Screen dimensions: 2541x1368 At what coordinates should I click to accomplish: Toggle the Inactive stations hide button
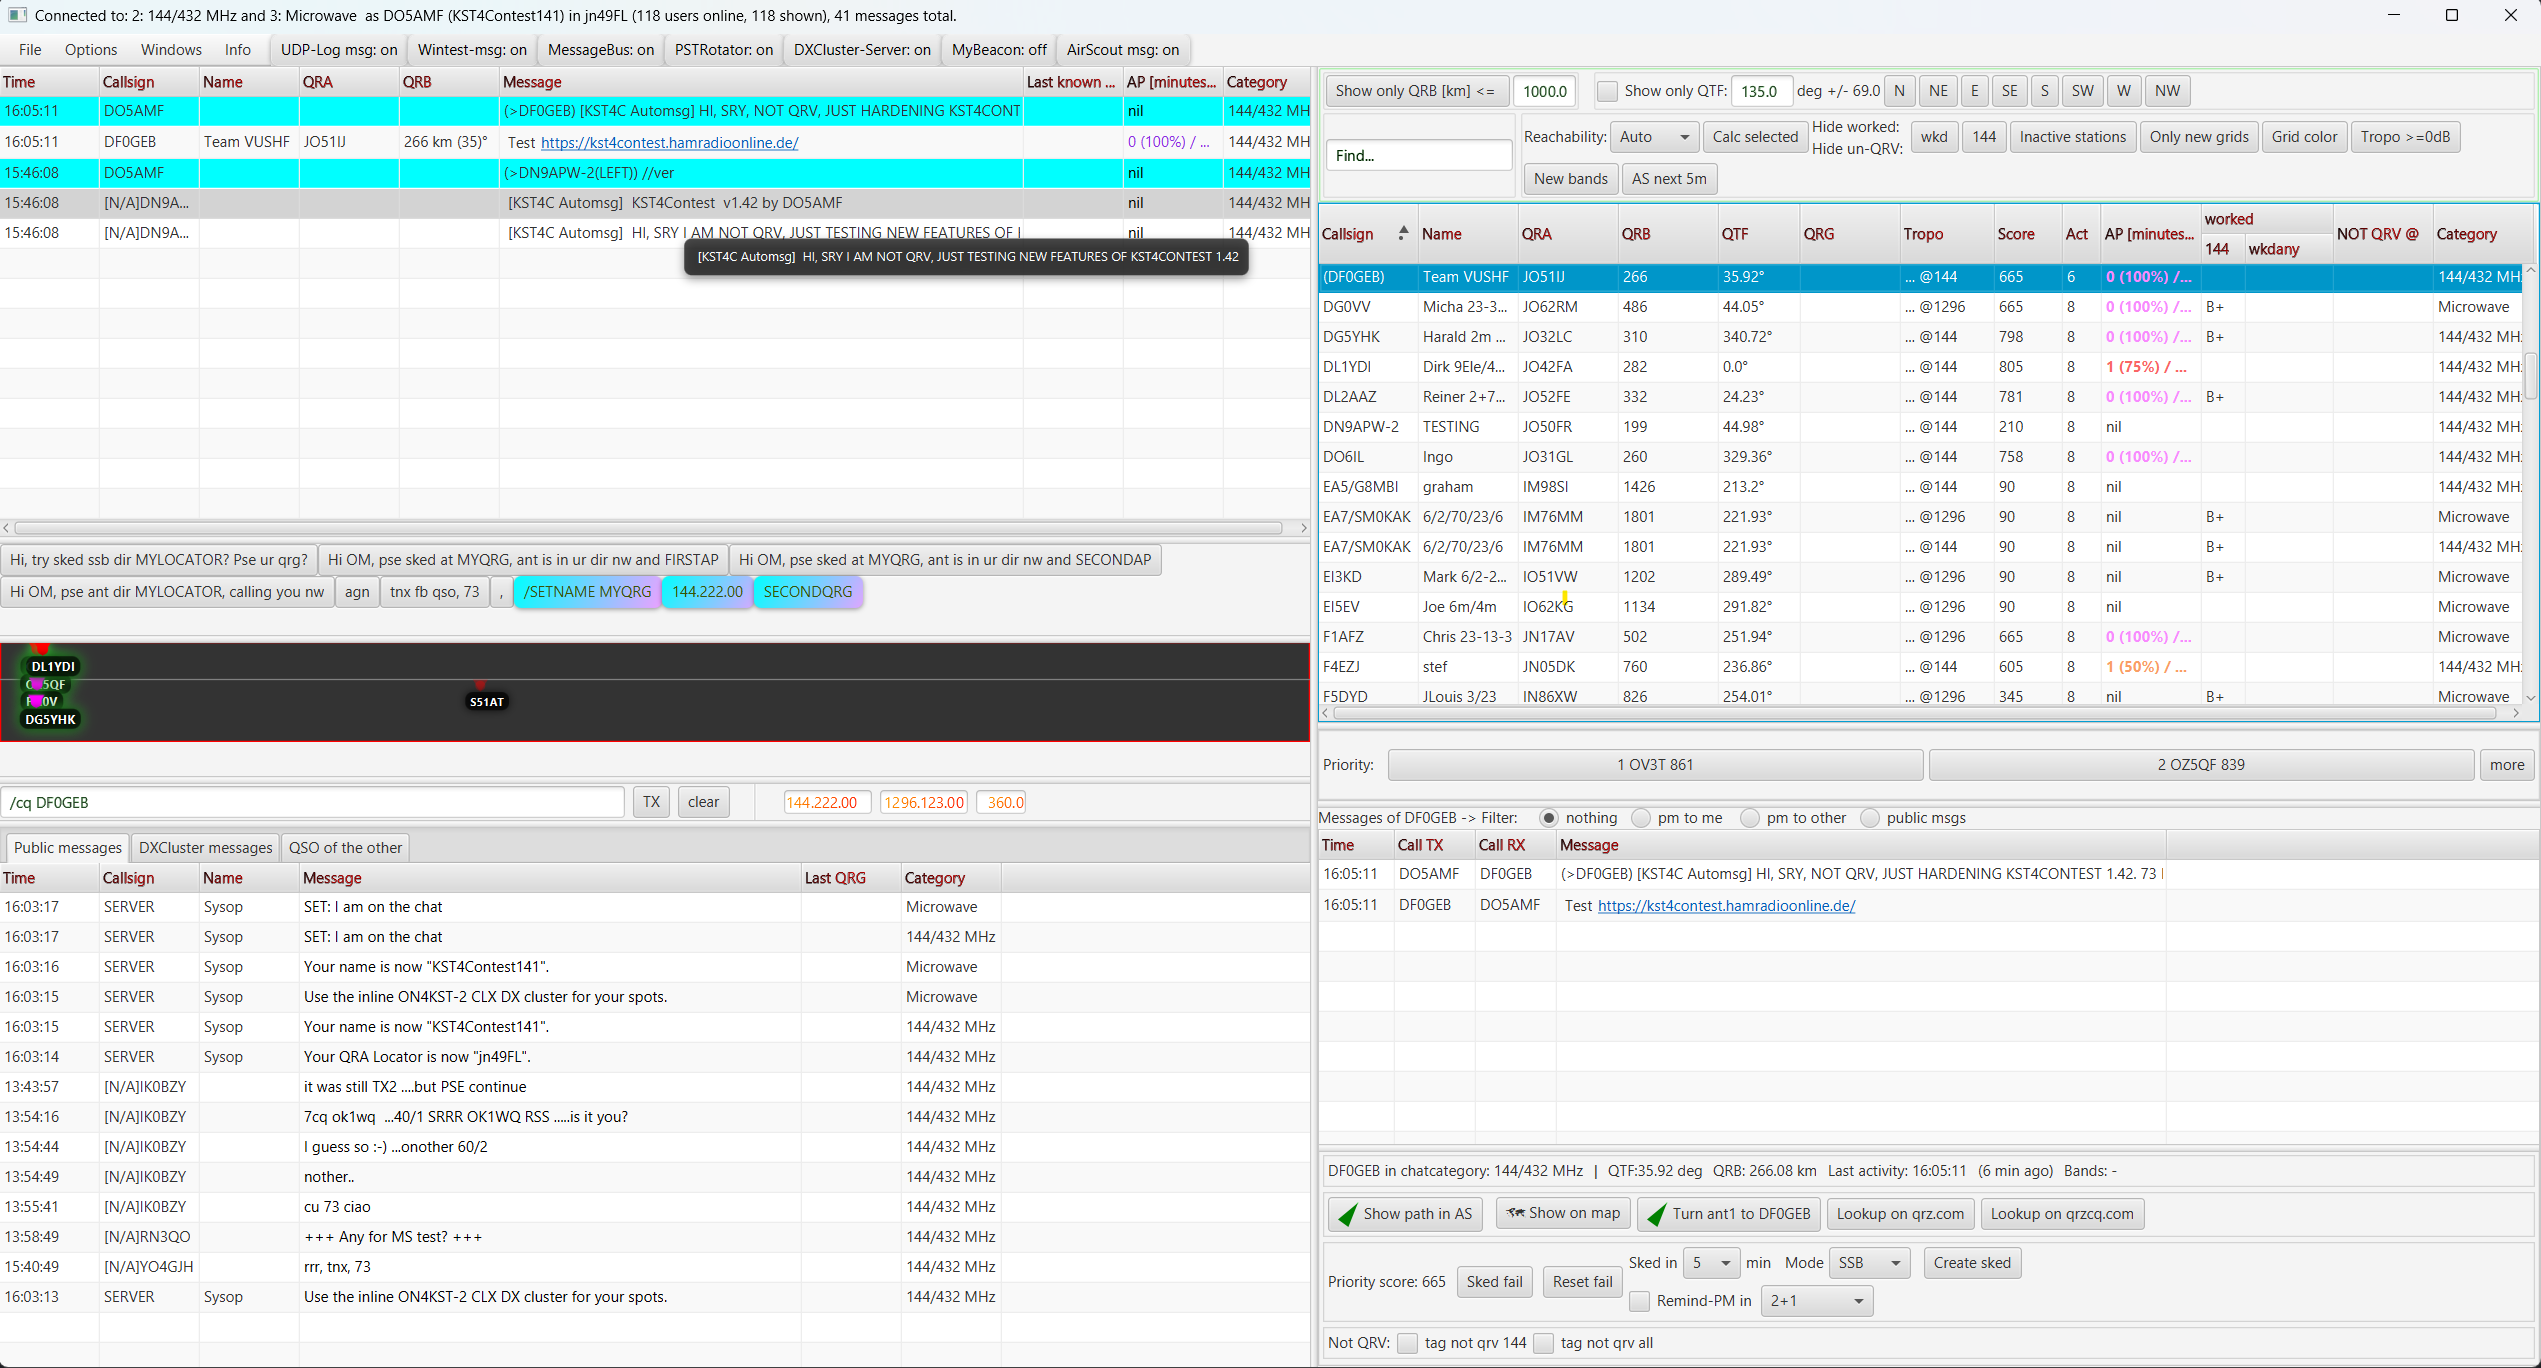pyautogui.click(x=2073, y=137)
